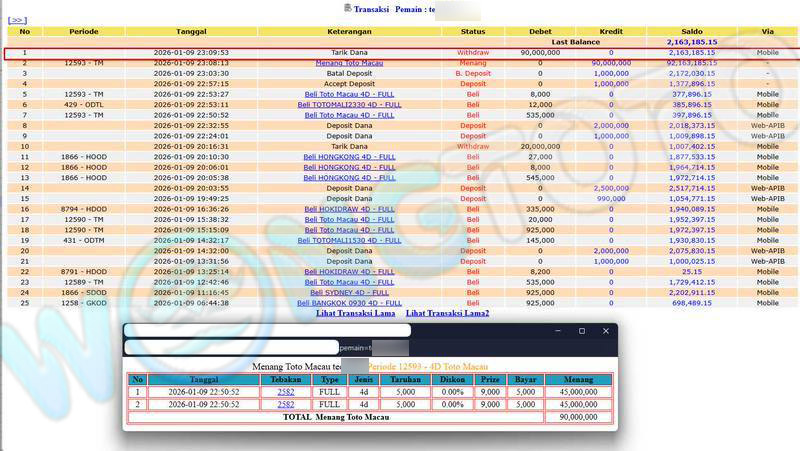Click tebakan 2582 link in popup row 2

point(286,405)
